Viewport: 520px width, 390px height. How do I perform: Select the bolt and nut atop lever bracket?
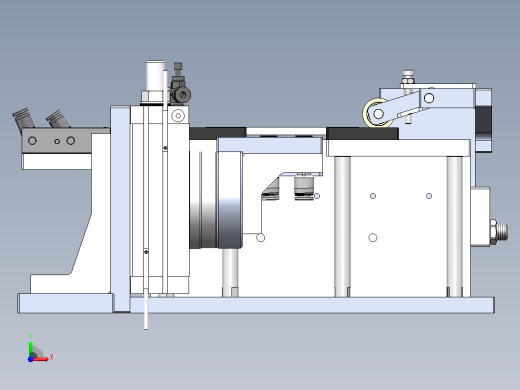coord(408,78)
